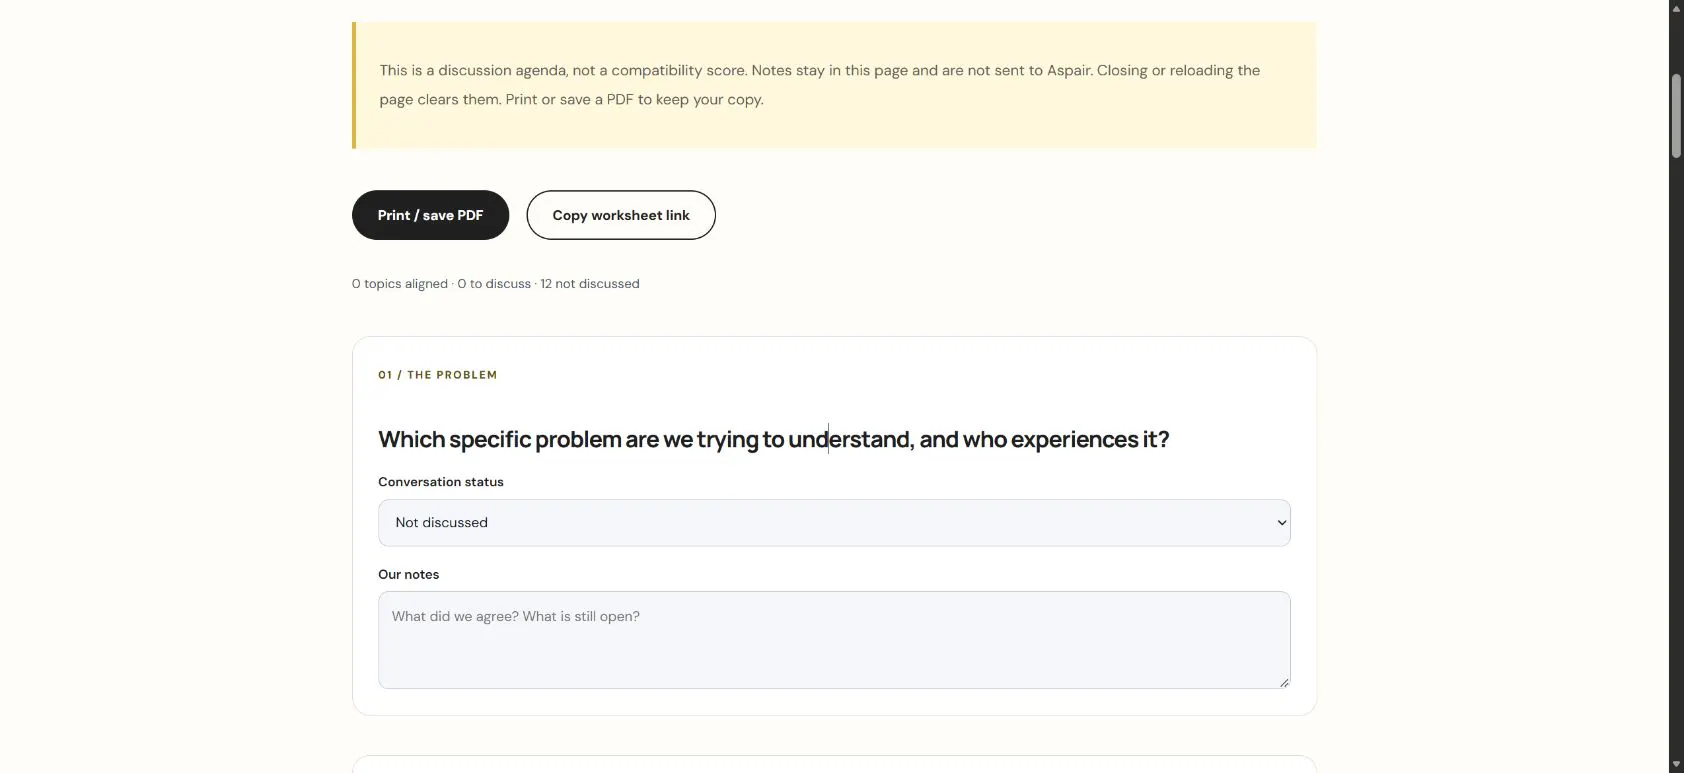The image size is (1684, 773).
Task: Click the scrollbar down arrow
Action: [x=1676, y=765]
